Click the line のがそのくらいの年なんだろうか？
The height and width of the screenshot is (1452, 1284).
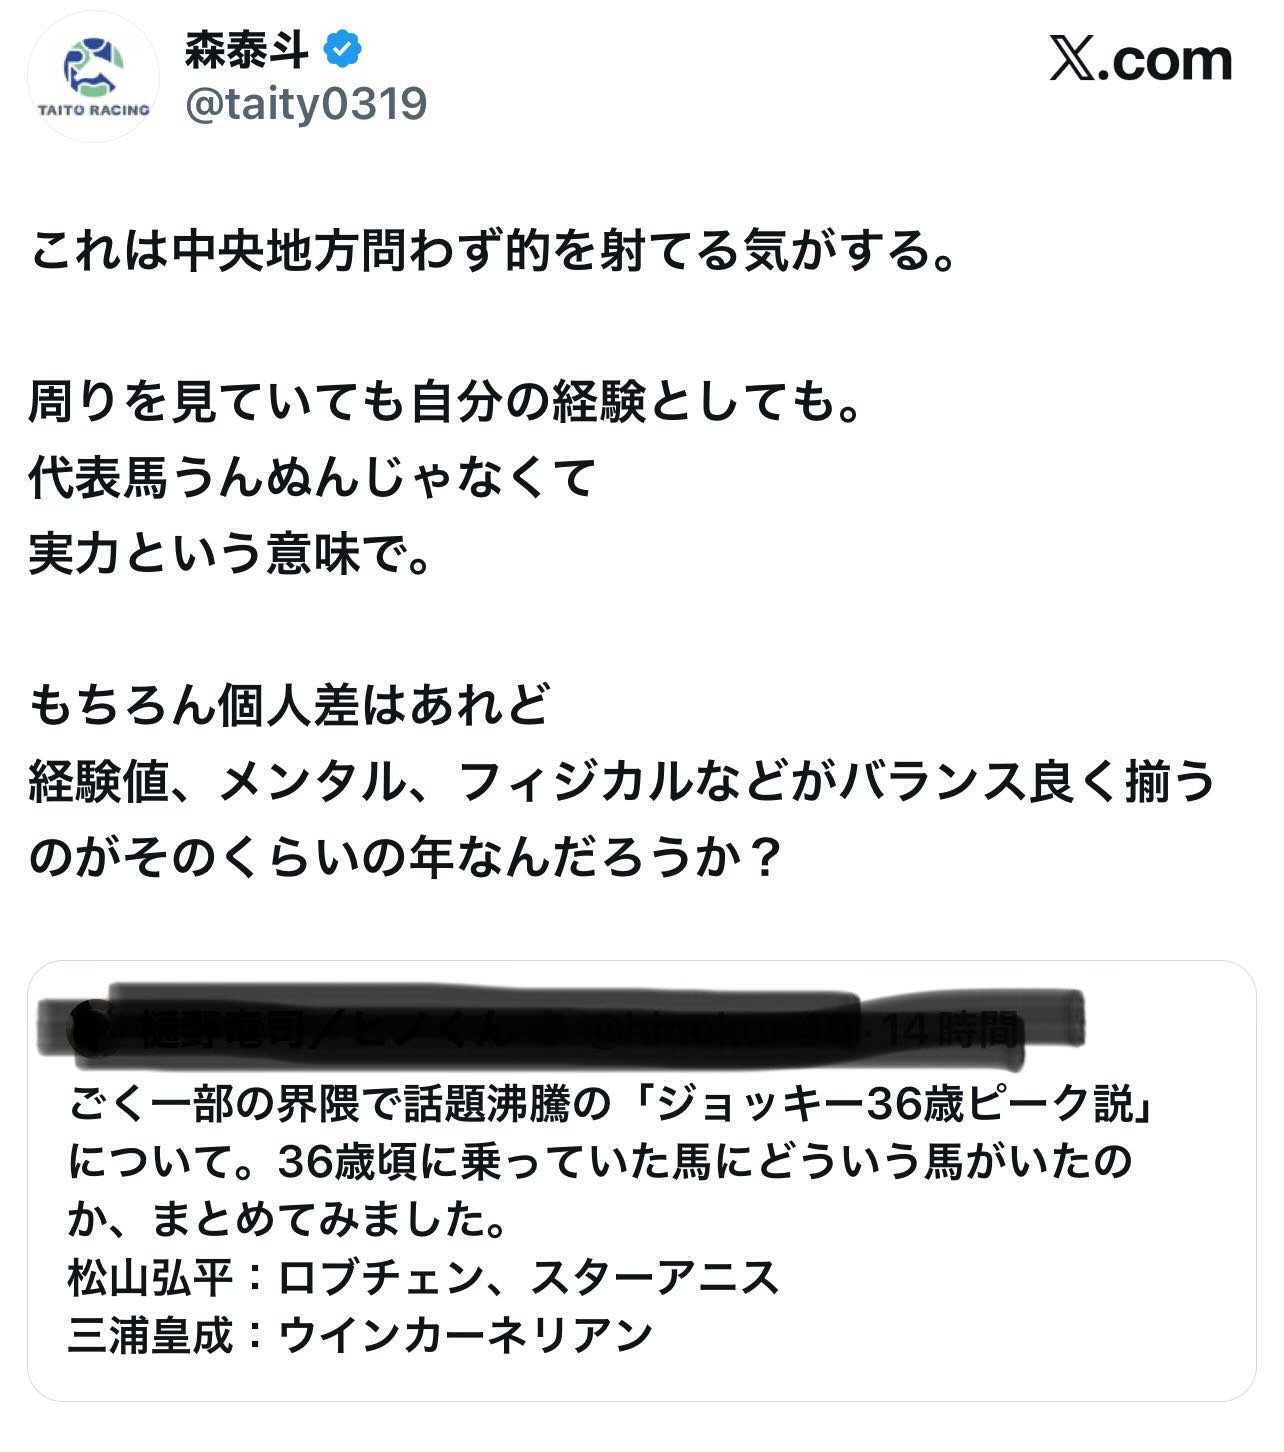pos(404,856)
